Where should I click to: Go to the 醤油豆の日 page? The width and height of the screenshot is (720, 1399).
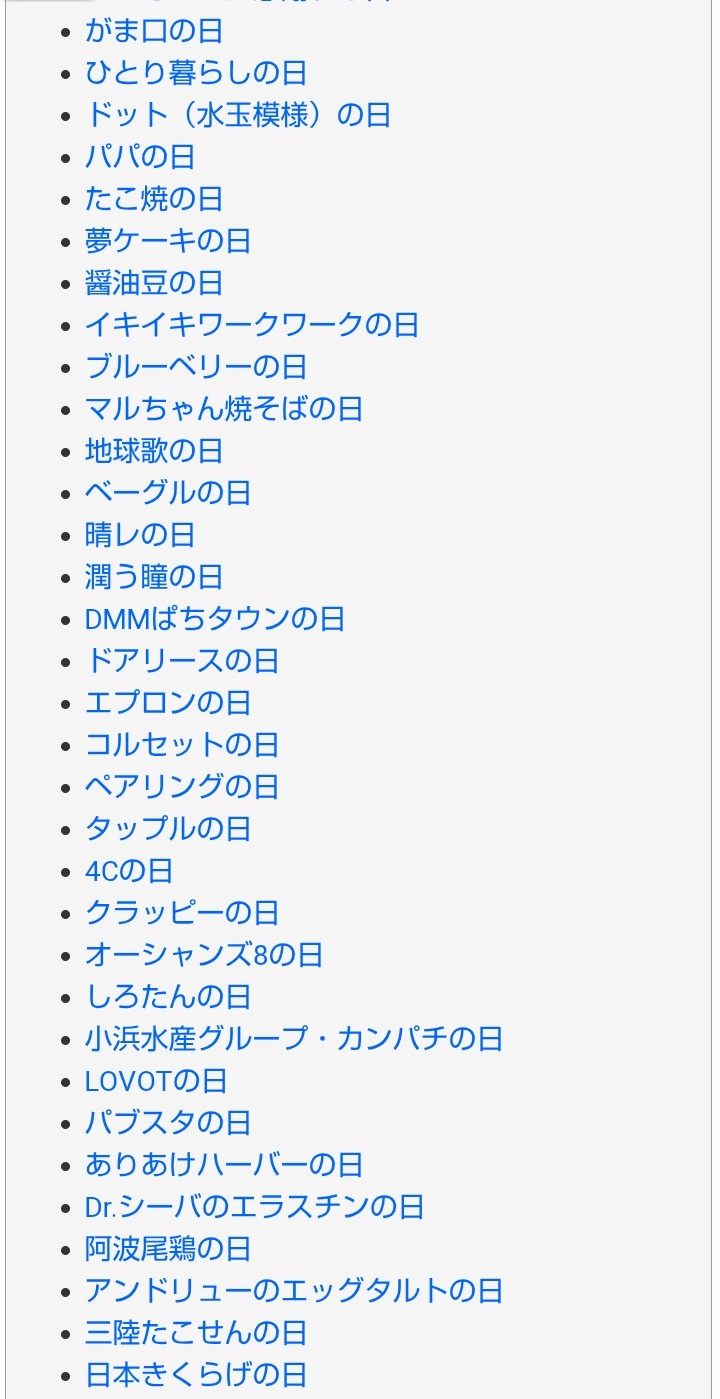[154, 283]
